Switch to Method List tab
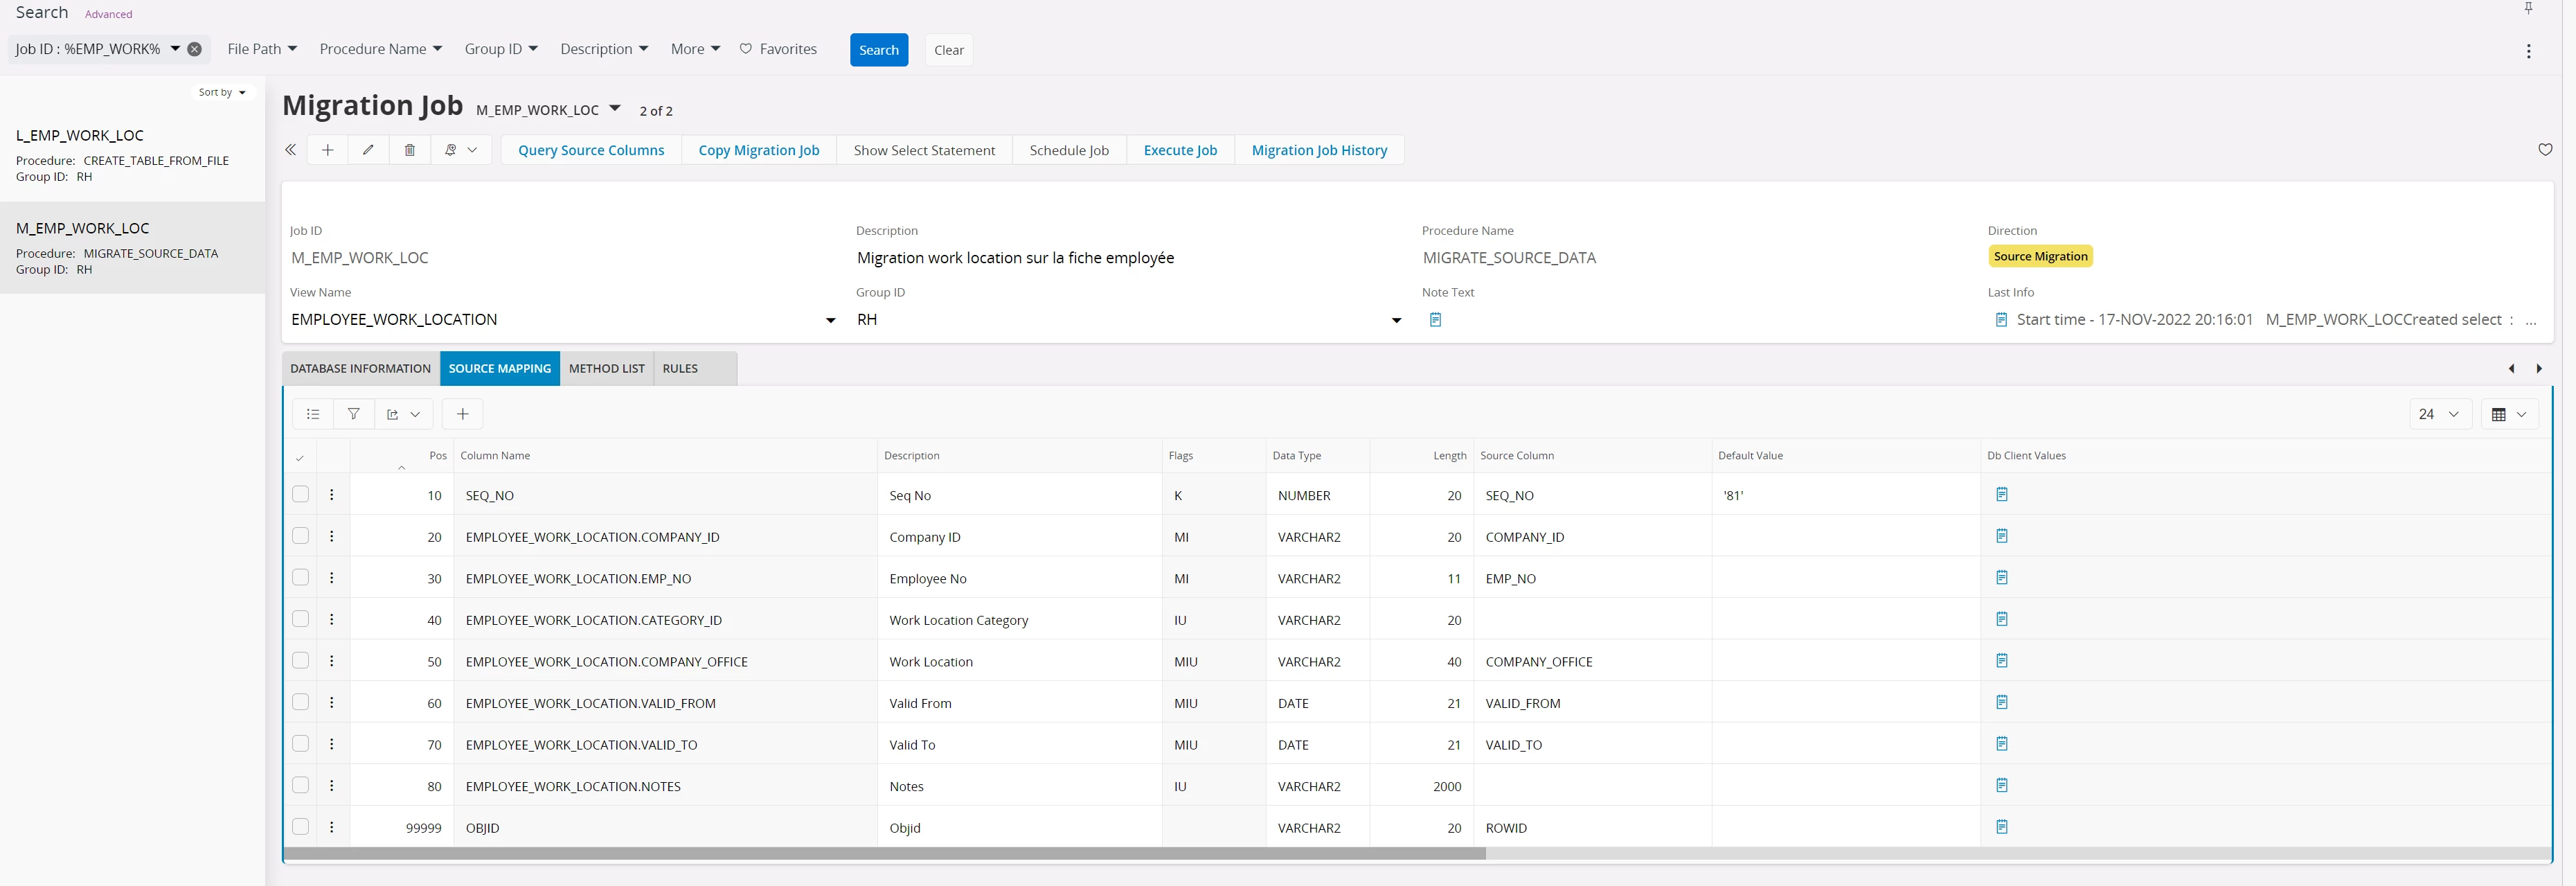This screenshot has height=886, width=2576. 607,369
